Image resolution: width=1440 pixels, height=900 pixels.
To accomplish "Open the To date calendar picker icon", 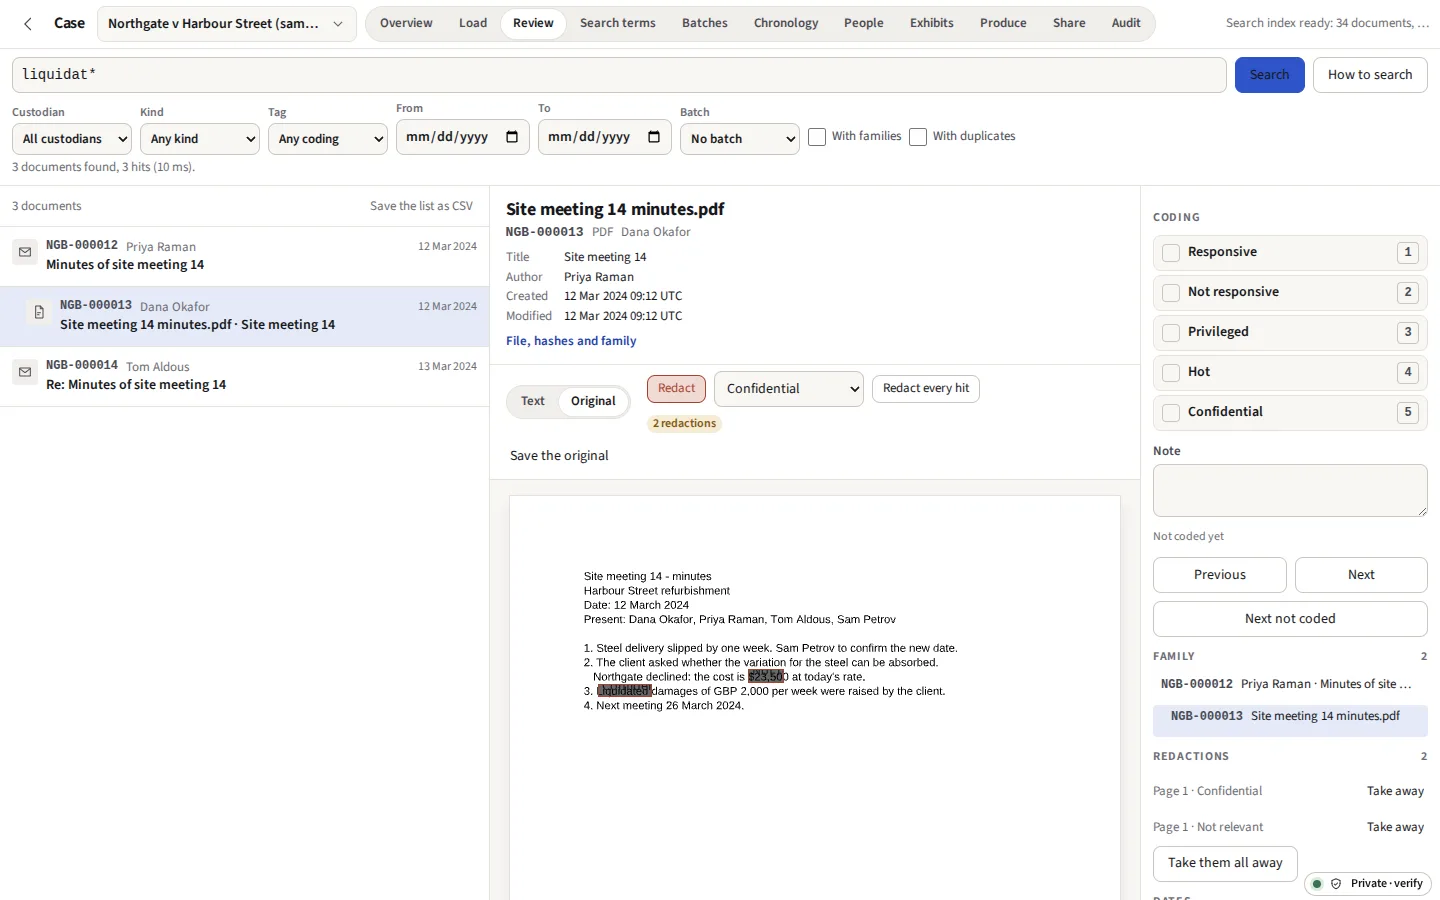I will (x=654, y=137).
